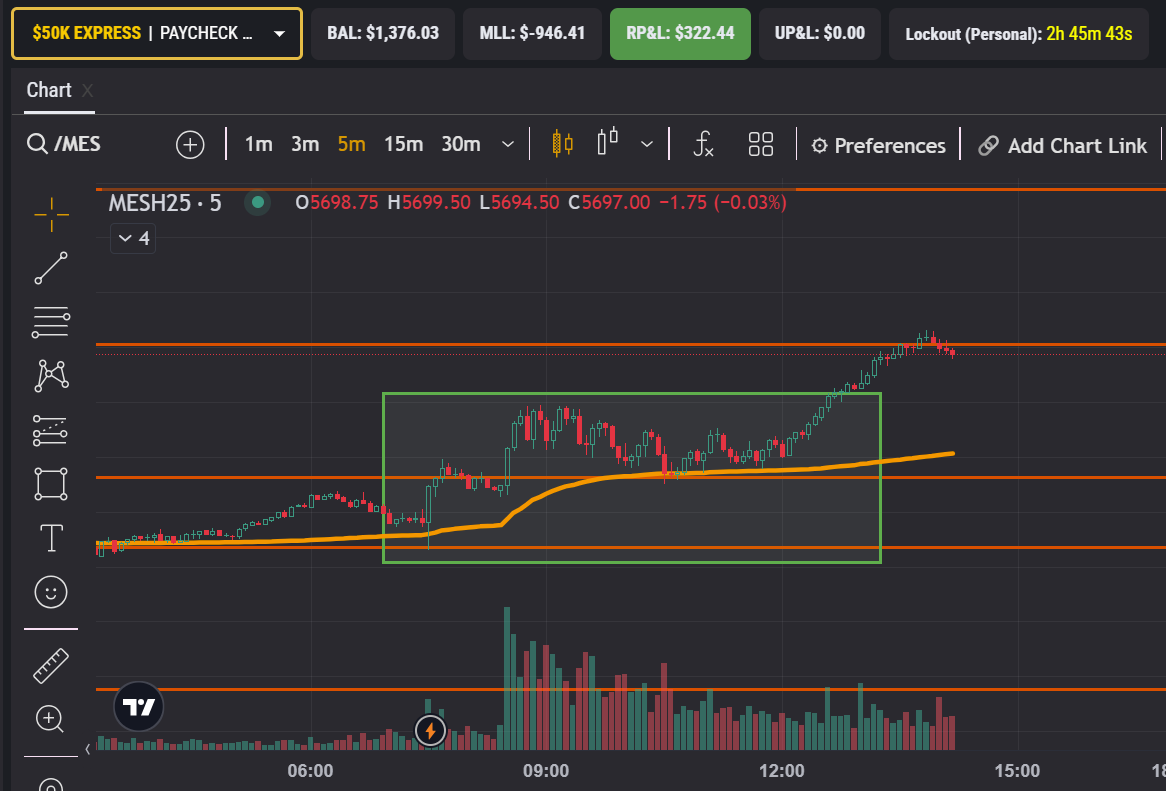Click the 06:00 time axis label

(310, 771)
